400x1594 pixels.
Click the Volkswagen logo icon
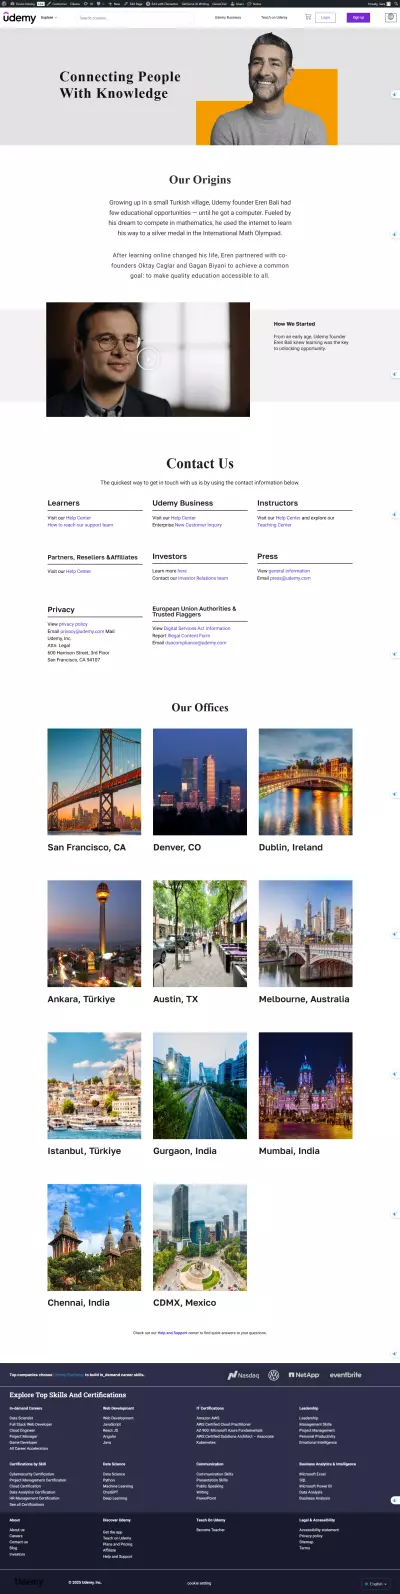[x=274, y=1375]
